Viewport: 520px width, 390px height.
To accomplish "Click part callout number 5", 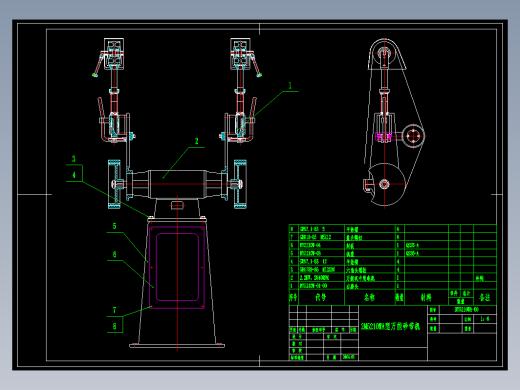I will (114, 226).
